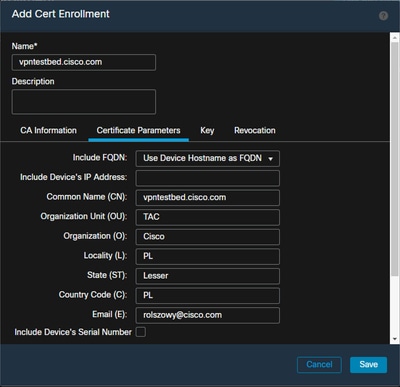Screen dimensions: 400x387
Task: Go to the Revocation tab
Action: 255,130
